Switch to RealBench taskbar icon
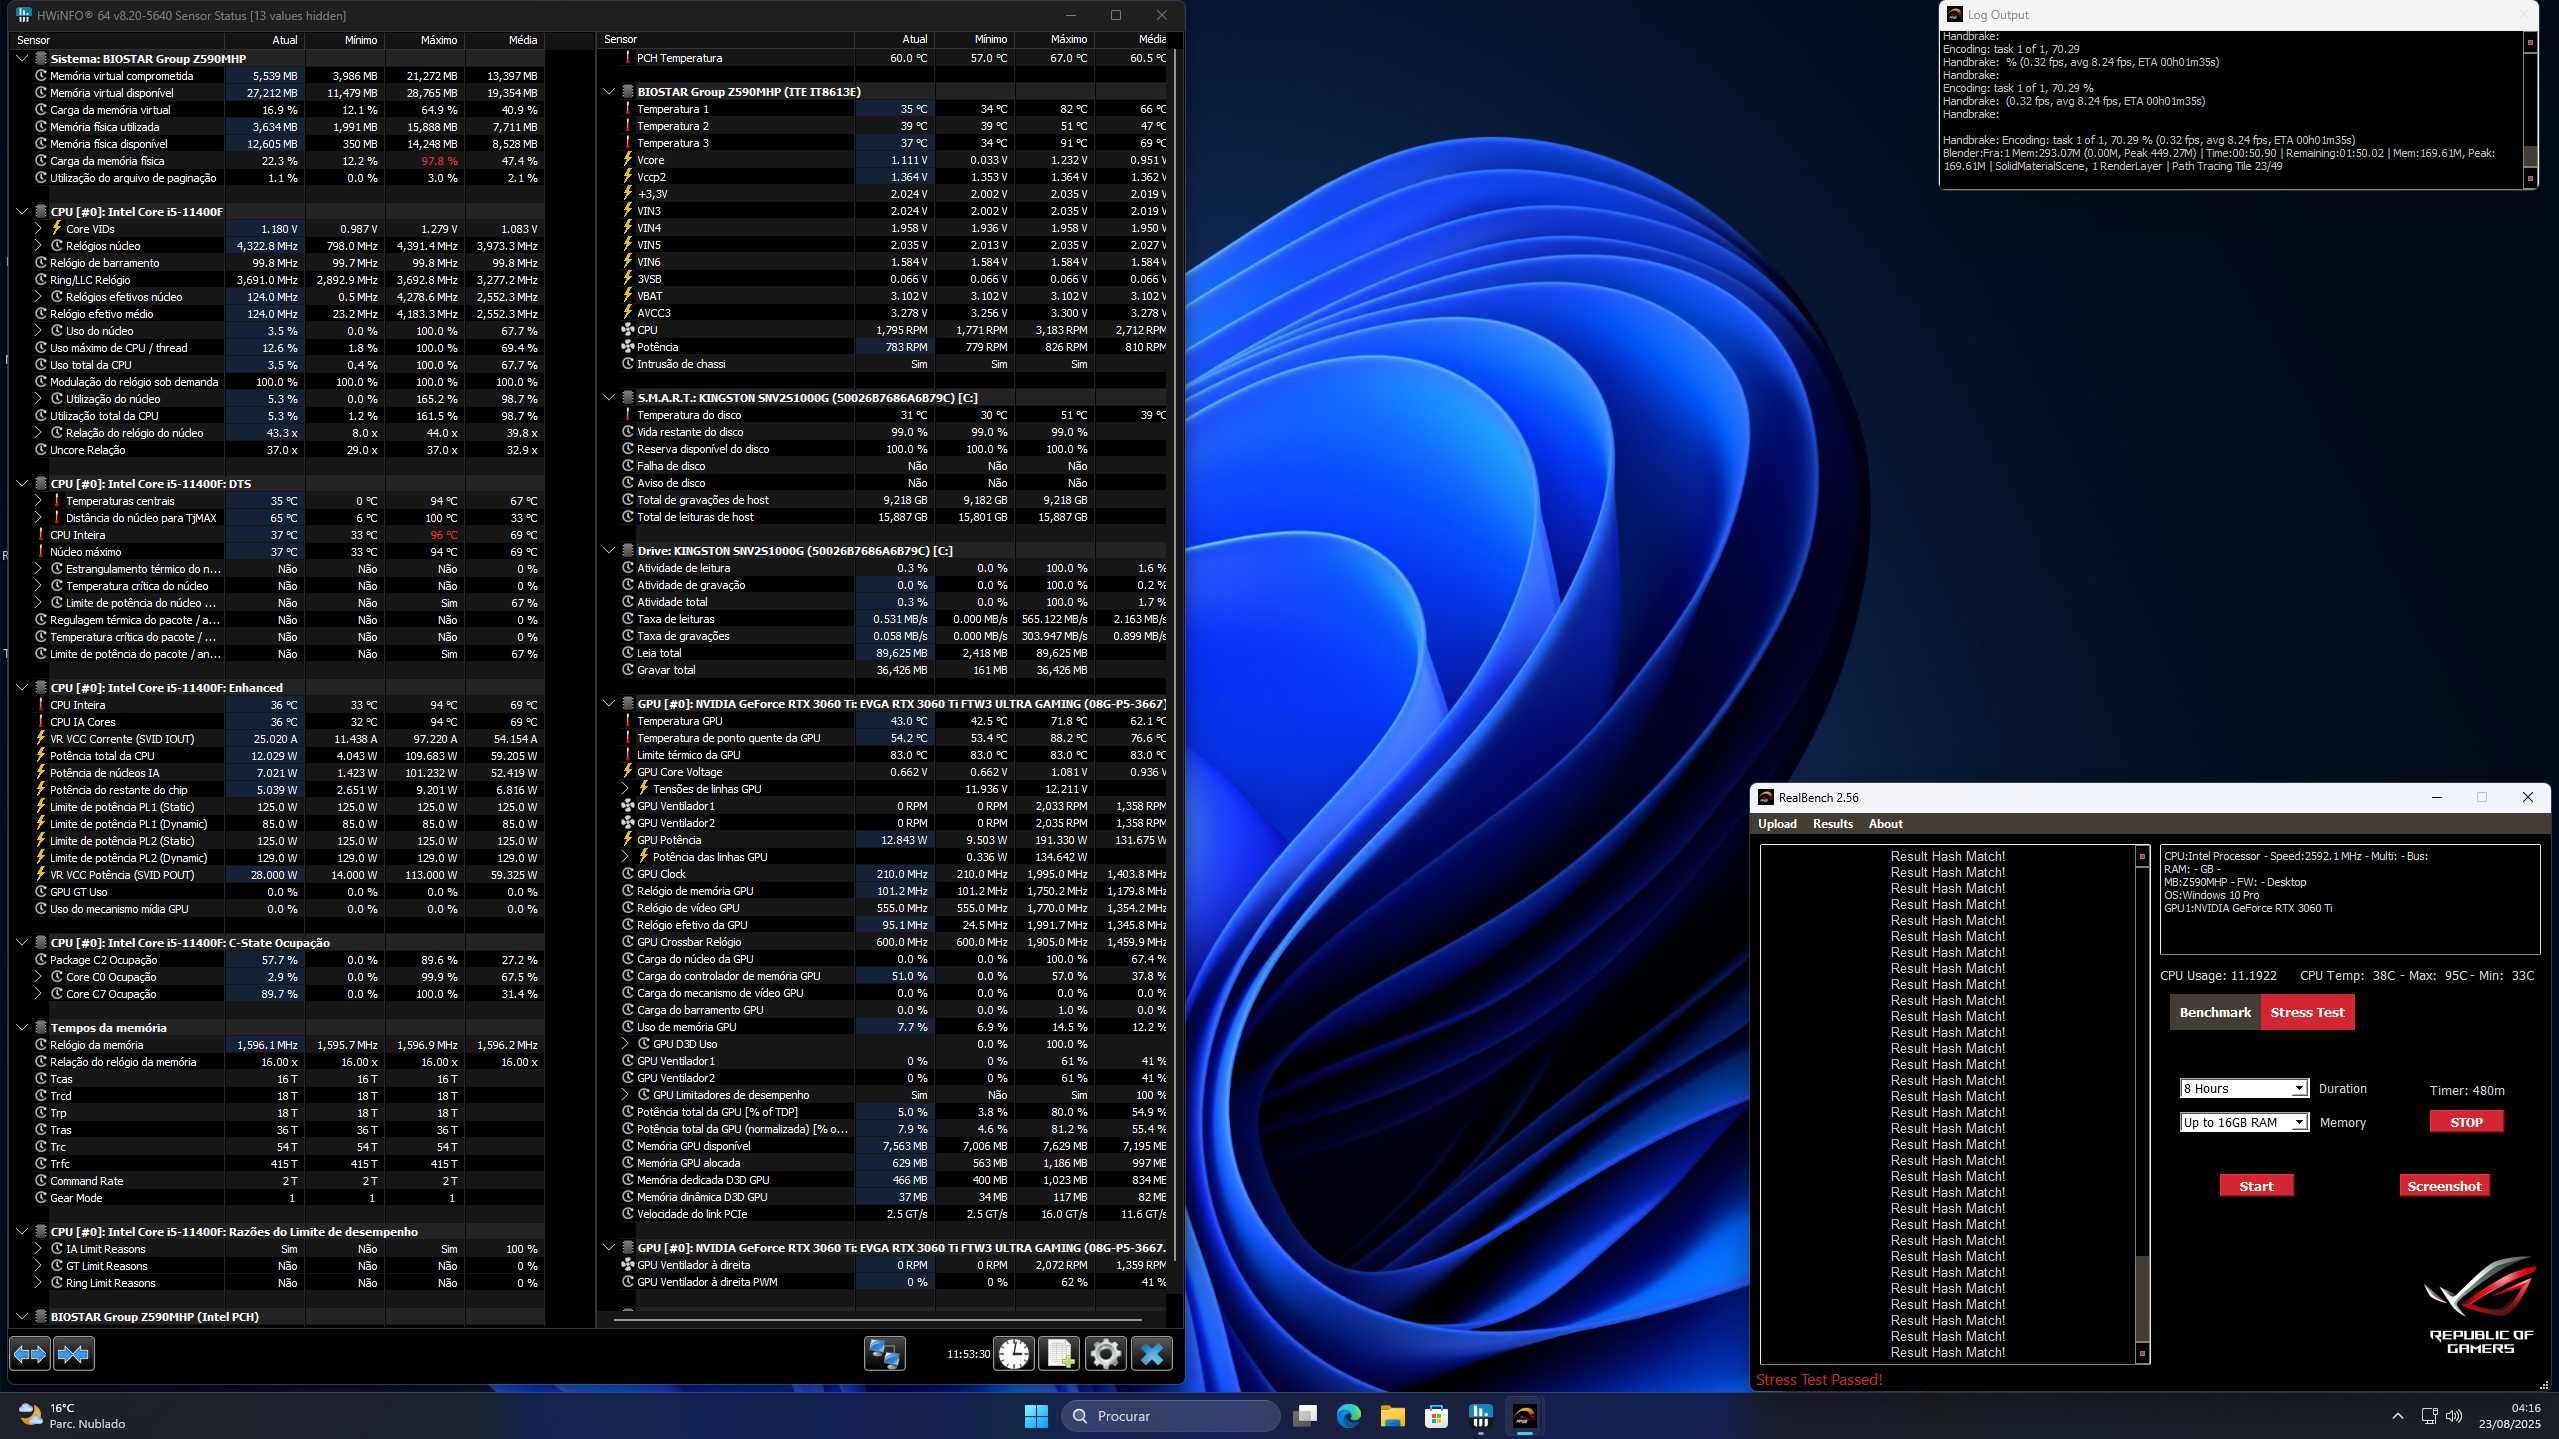This screenshot has height=1439, width=2559. pos(1524,1416)
